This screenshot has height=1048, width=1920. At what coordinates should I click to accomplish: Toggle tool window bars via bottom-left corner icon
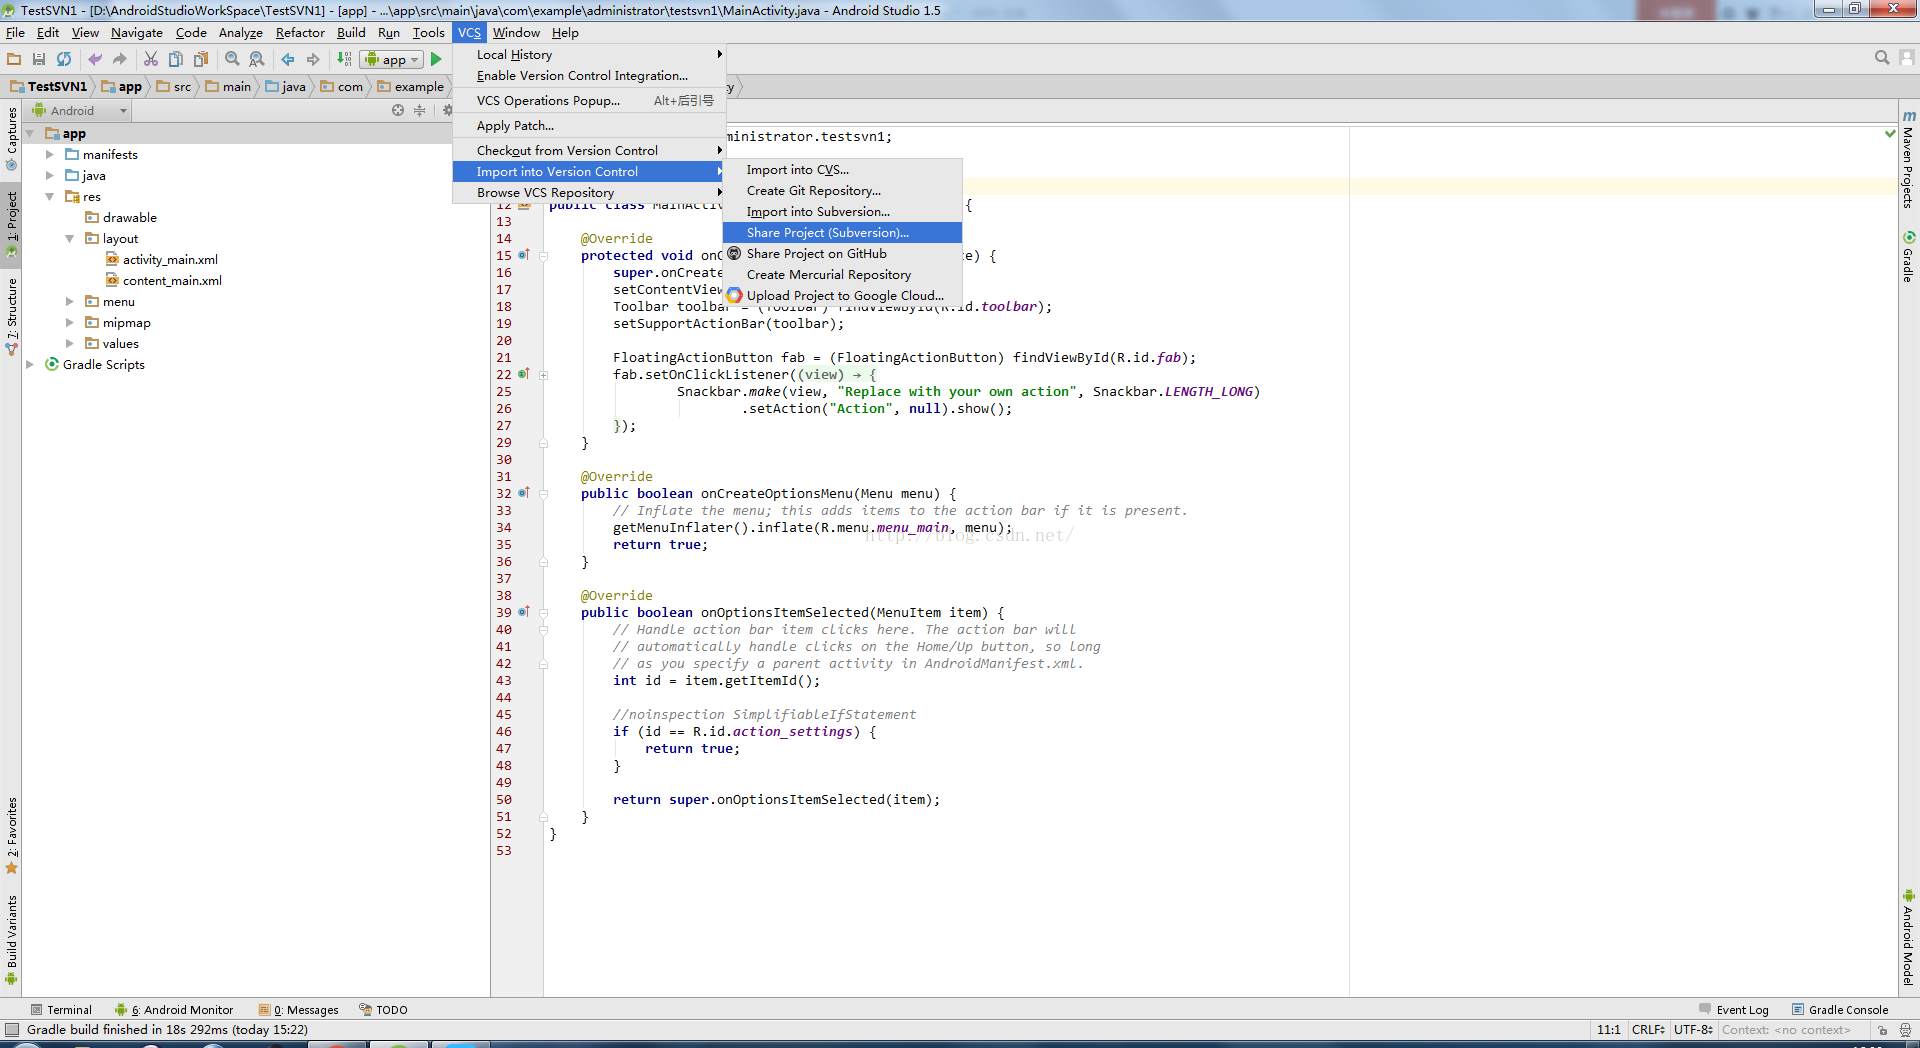(x=12, y=1029)
